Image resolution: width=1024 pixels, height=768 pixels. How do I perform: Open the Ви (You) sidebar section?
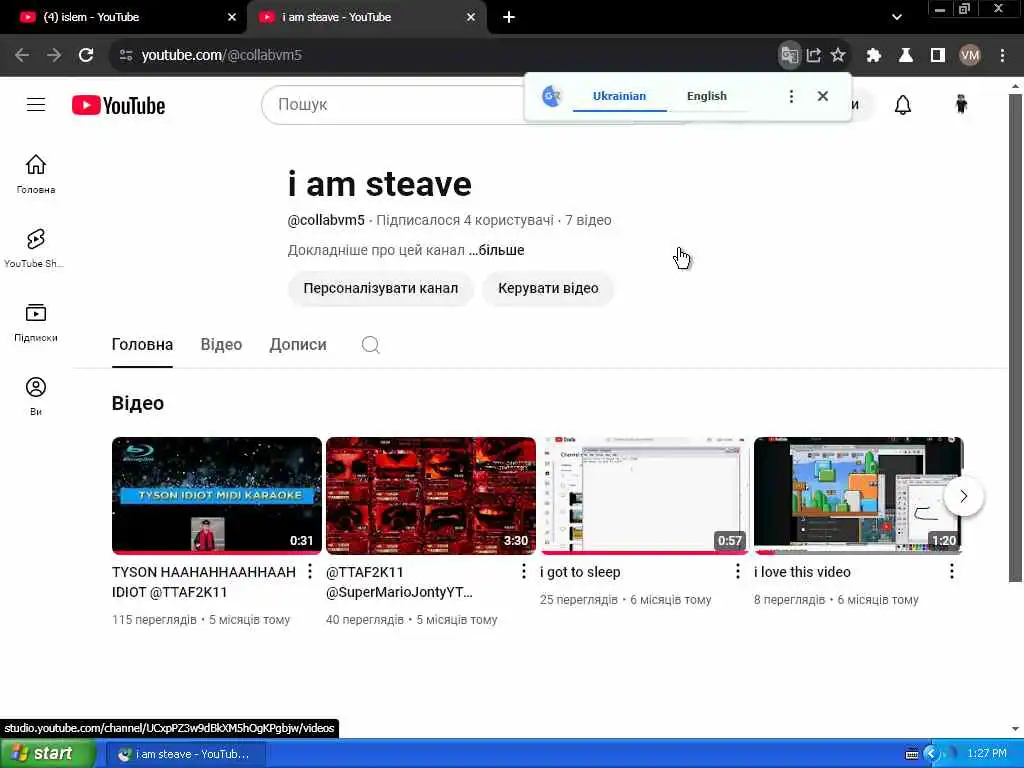coord(36,396)
